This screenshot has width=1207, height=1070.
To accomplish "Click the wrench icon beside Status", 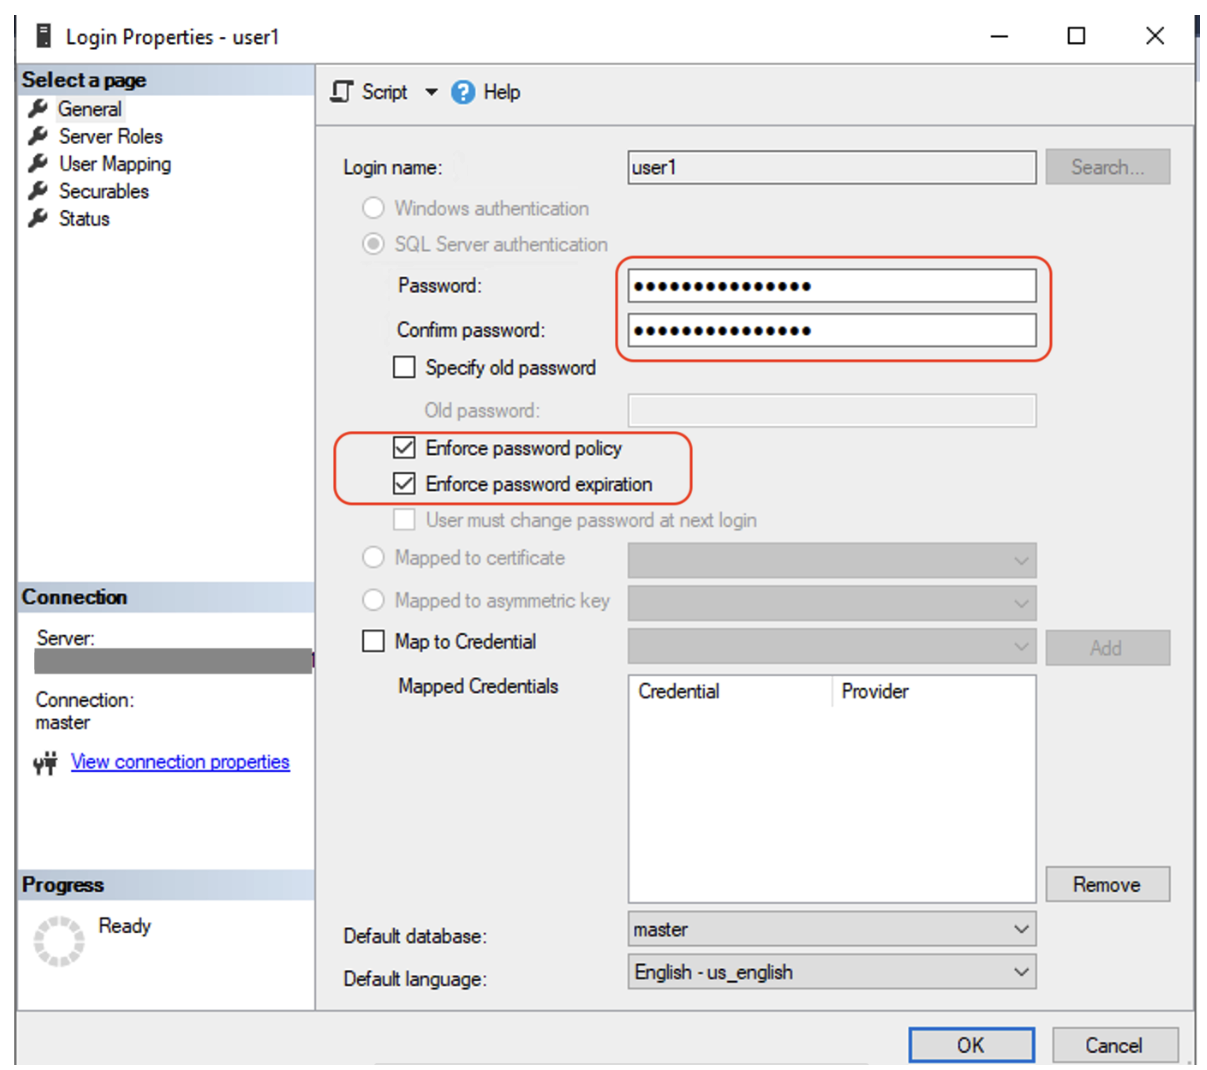I will [38, 217].
